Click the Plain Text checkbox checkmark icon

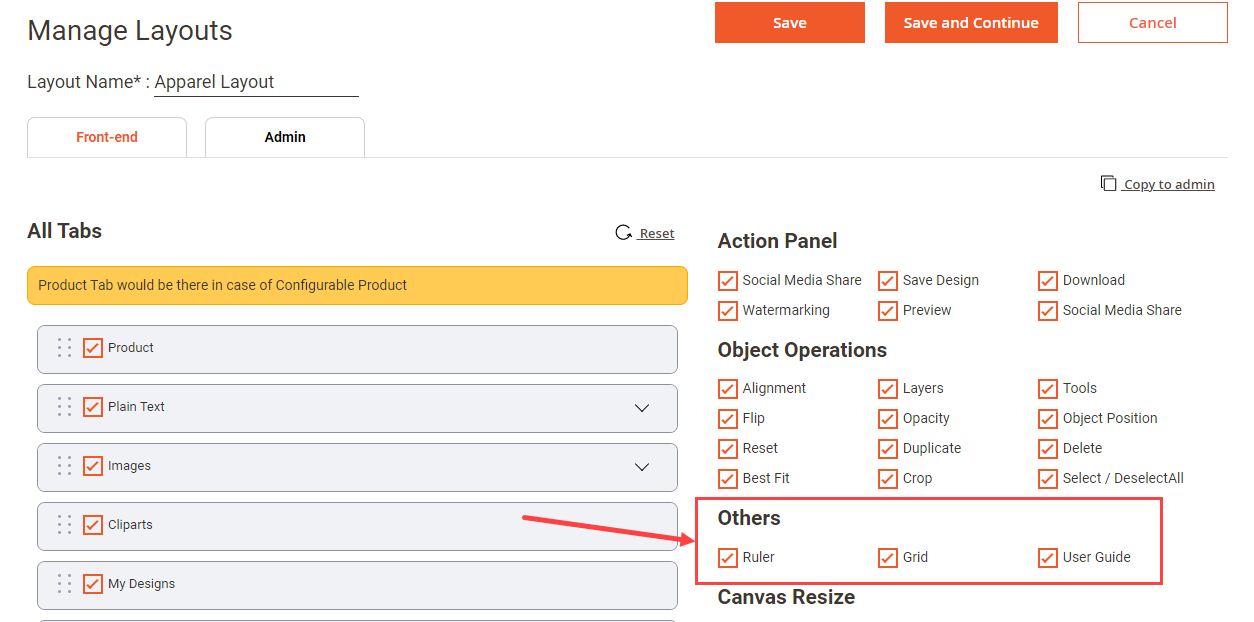pyautogui.click(x=92, y=408)
